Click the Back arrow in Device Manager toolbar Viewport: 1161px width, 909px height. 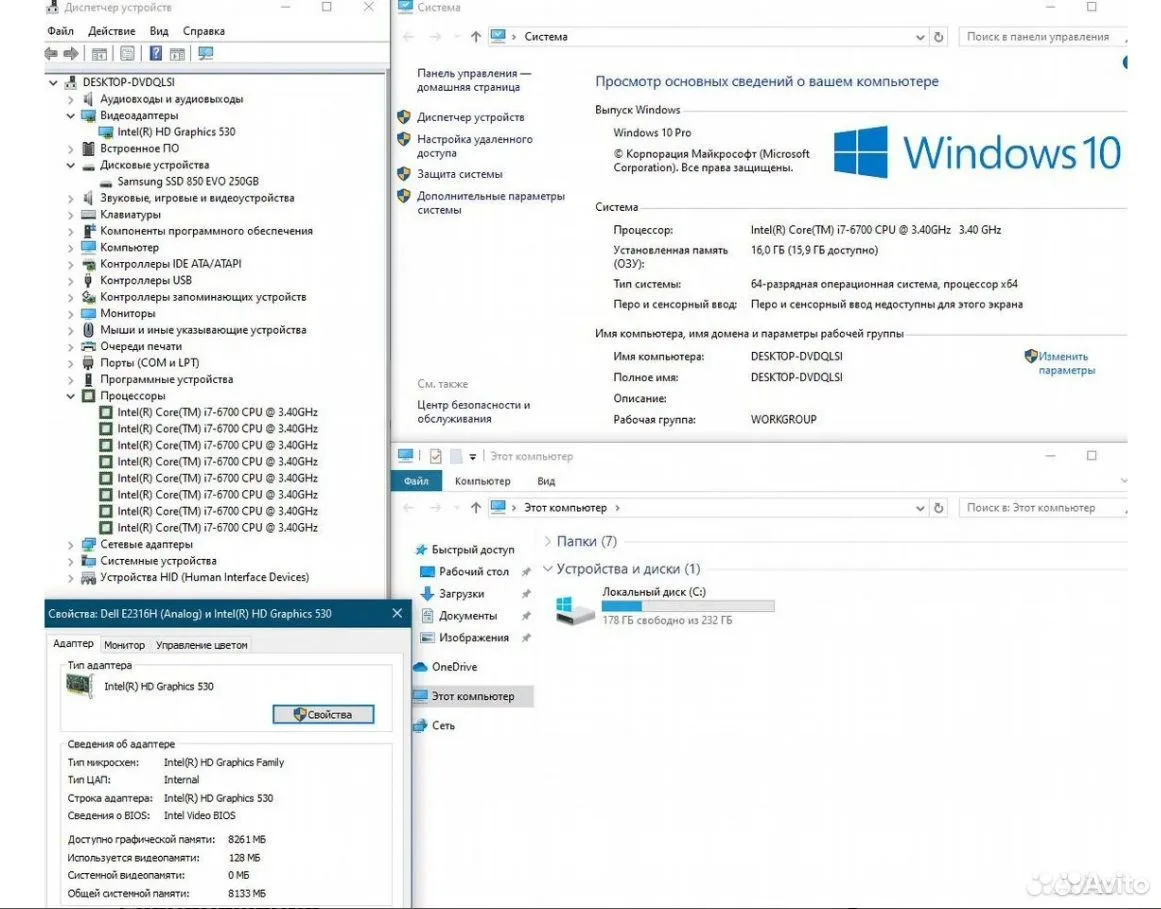tap(51, 53)
